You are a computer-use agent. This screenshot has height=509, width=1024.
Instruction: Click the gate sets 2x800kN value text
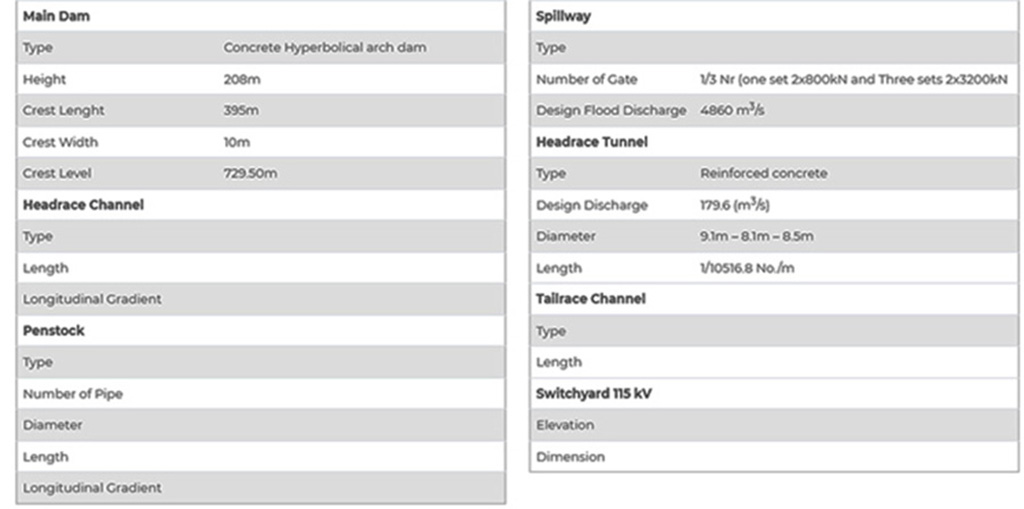click(853, 79)
